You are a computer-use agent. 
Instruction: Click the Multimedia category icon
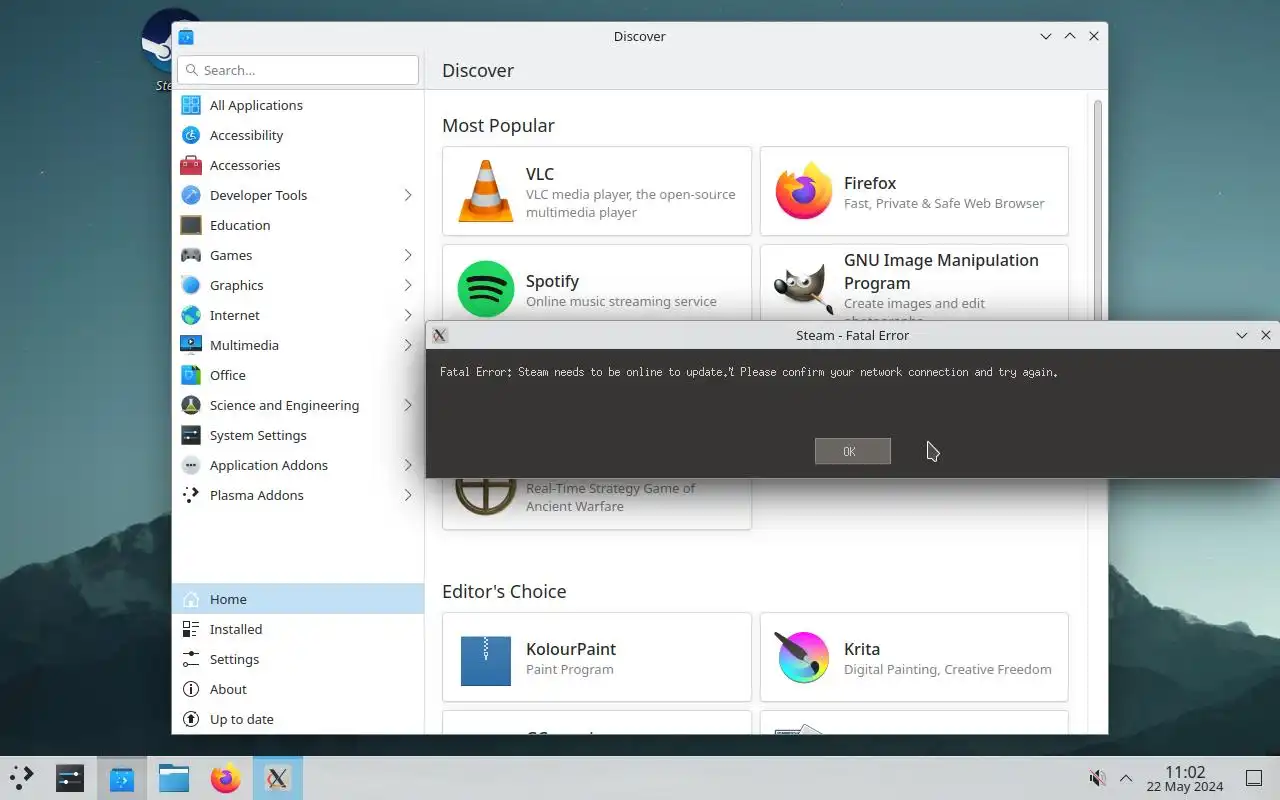pyautogui.click(x=191, y=345)
